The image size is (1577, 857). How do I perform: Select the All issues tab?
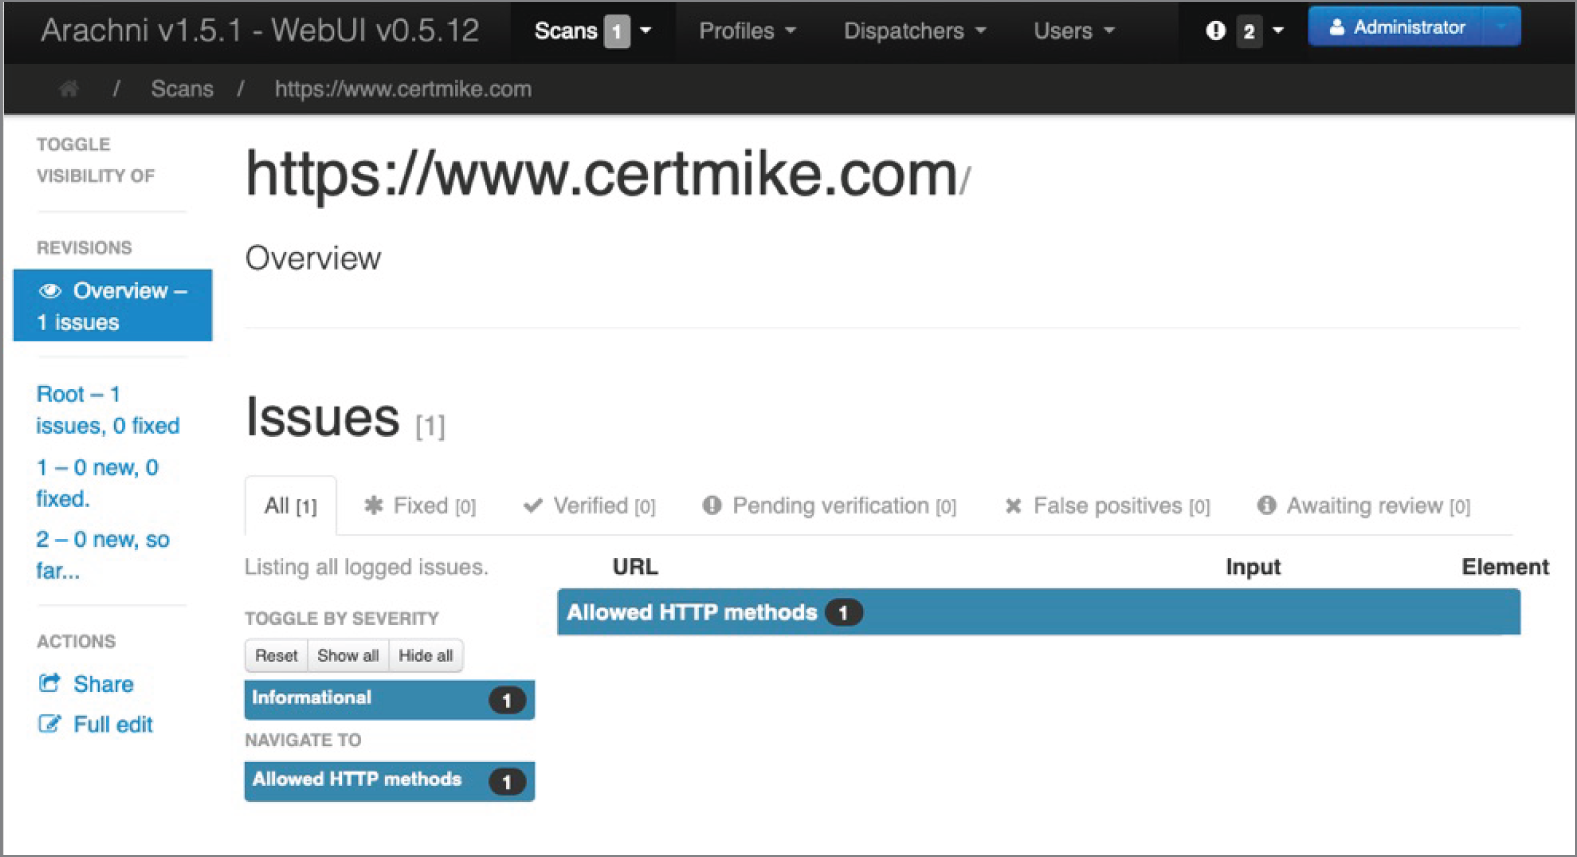tap(291, 506)
